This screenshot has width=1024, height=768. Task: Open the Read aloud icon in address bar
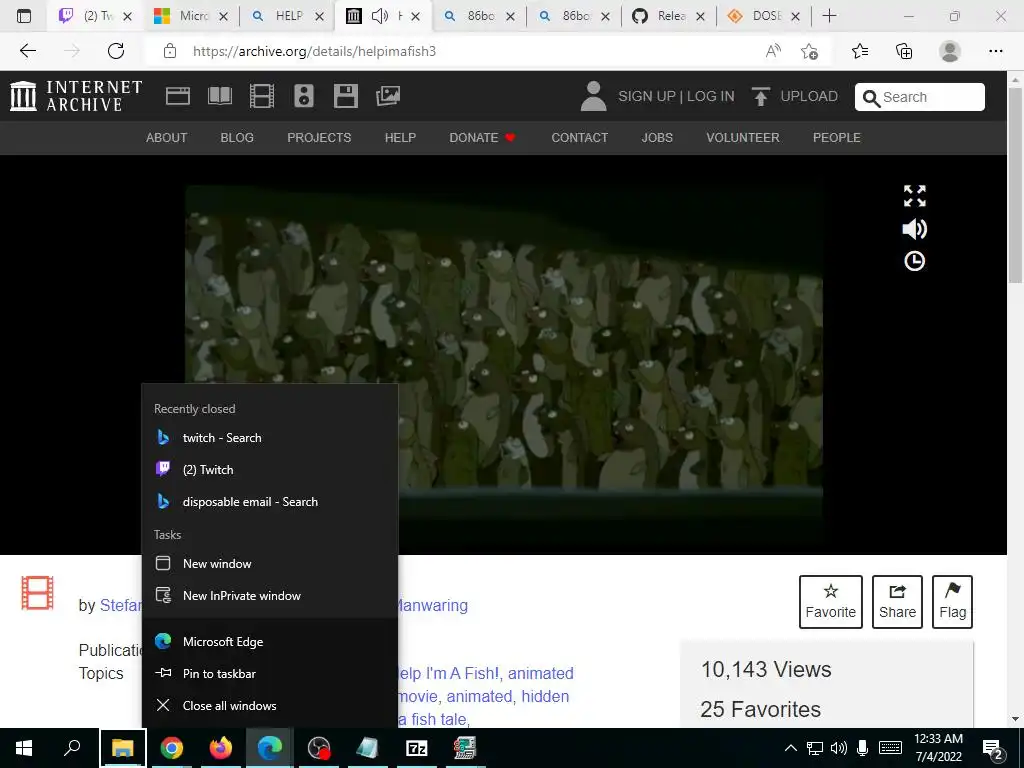pyautogui.click(x=773, y=51)
